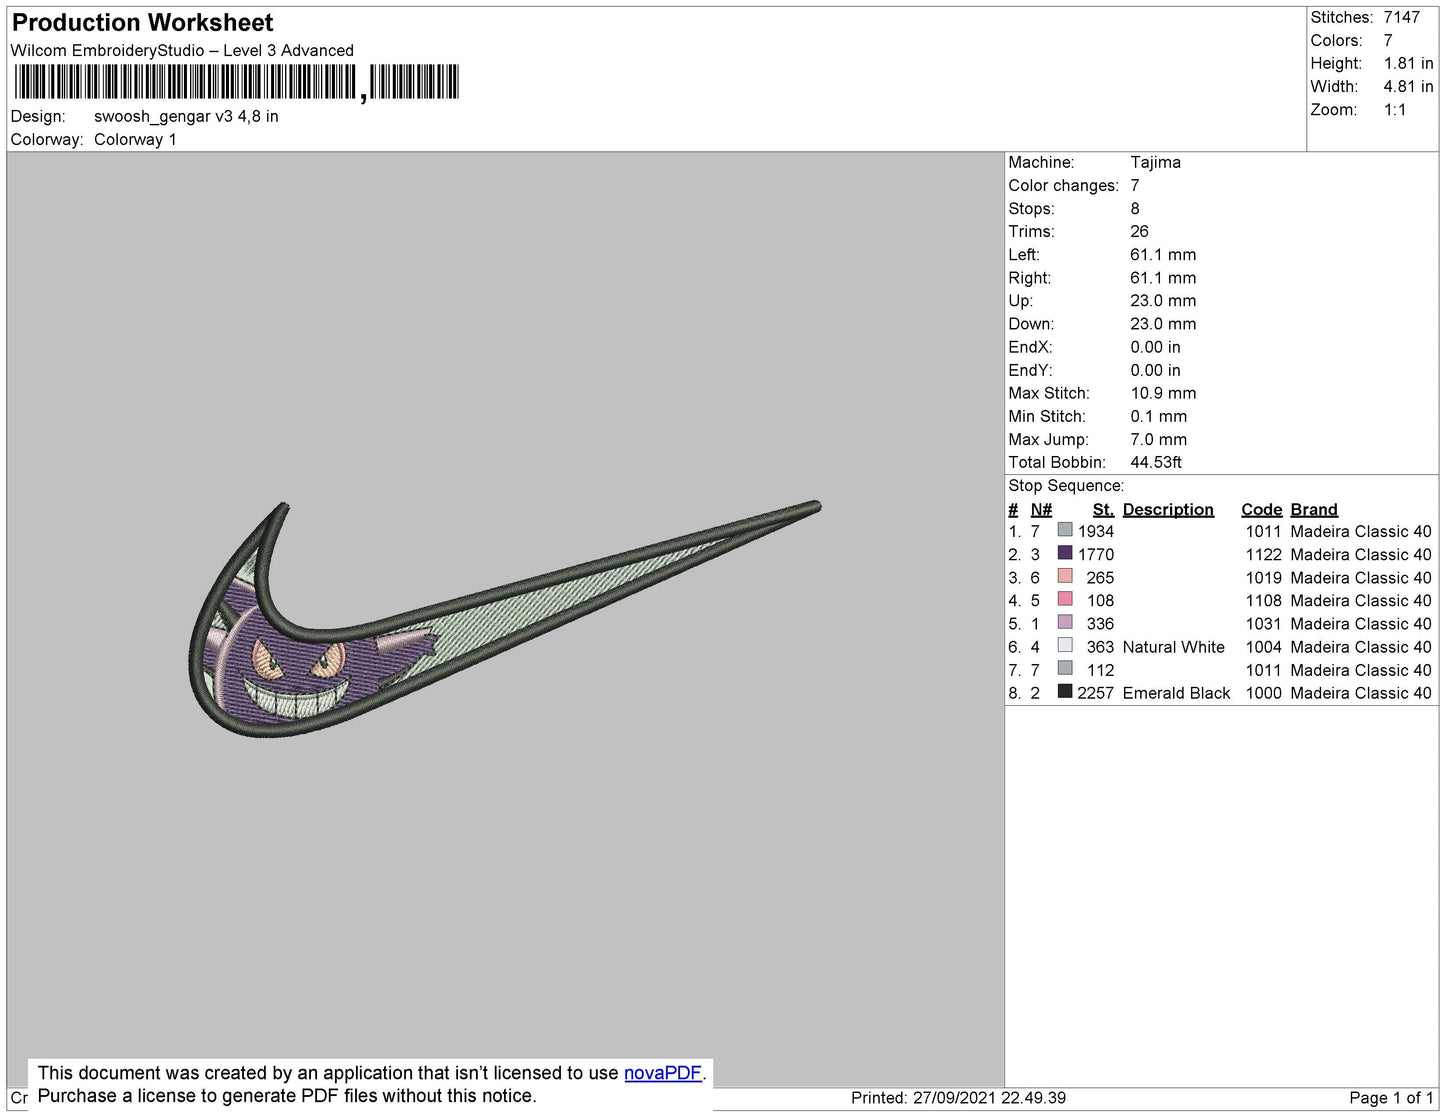Click the purple 1770 thread swatch
This screenshot has height=1117, width=1445.
coord(1065,553)
